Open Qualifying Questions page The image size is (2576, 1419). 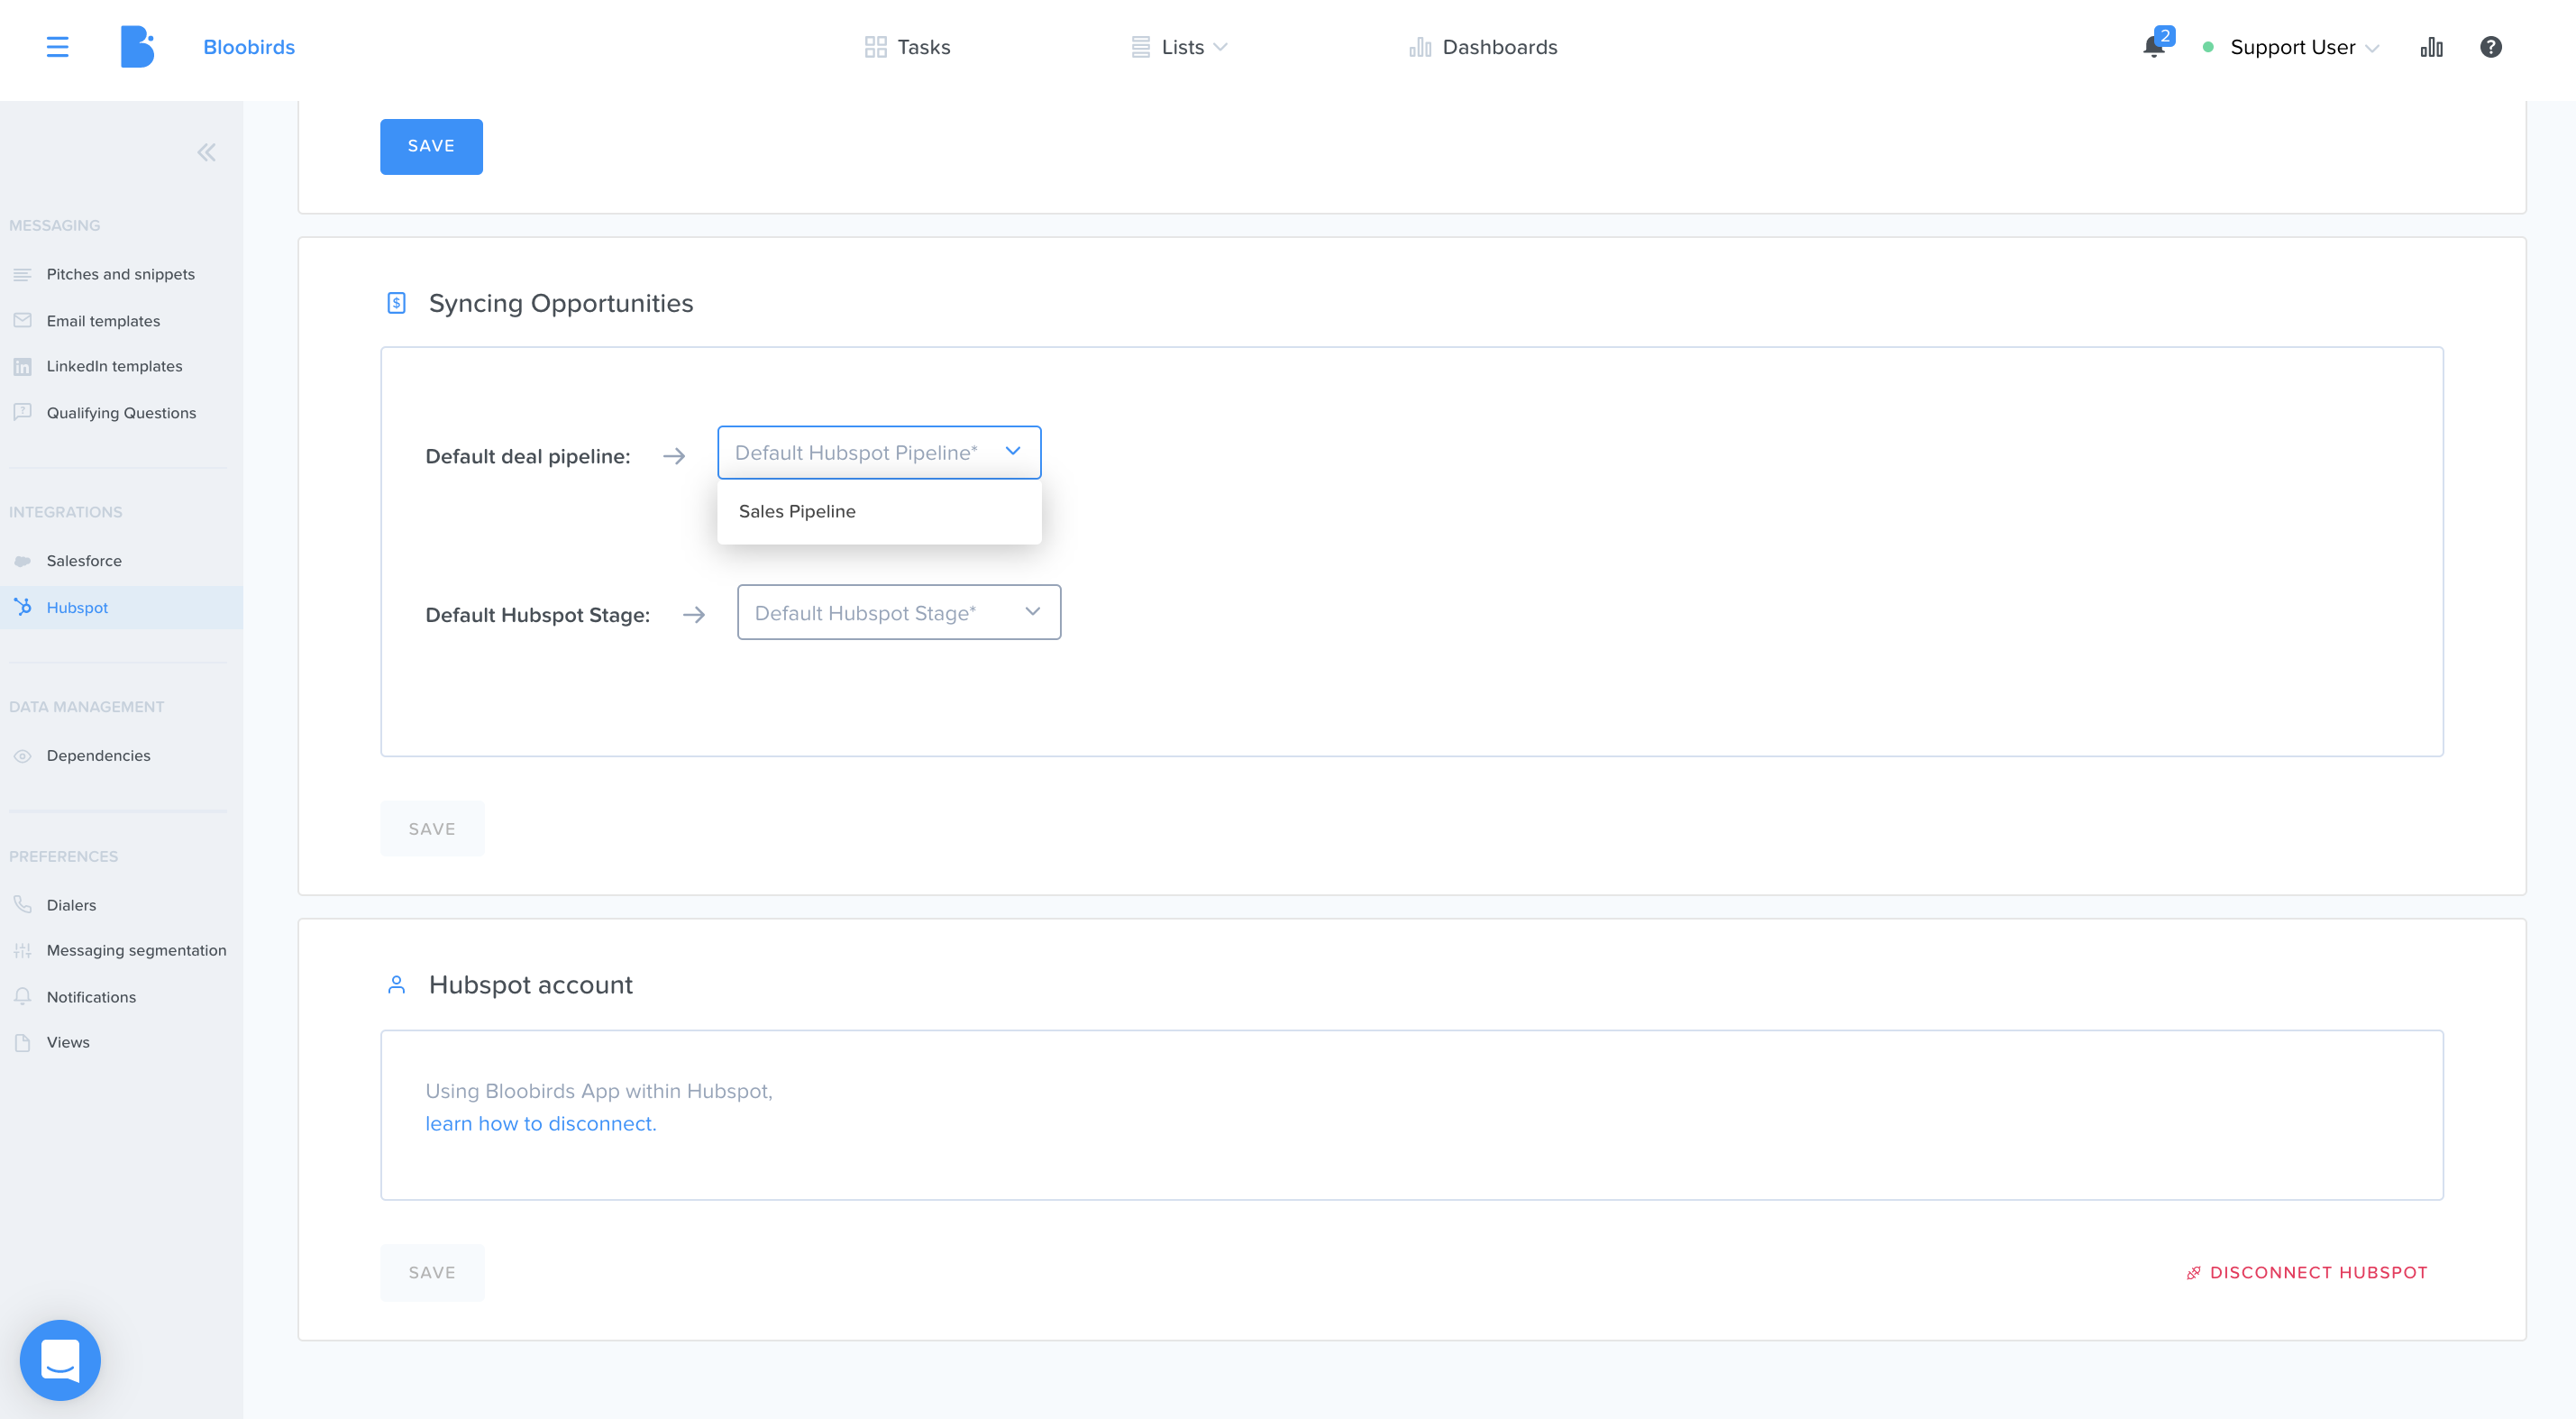pyautogui.click(x=121, y=412)
